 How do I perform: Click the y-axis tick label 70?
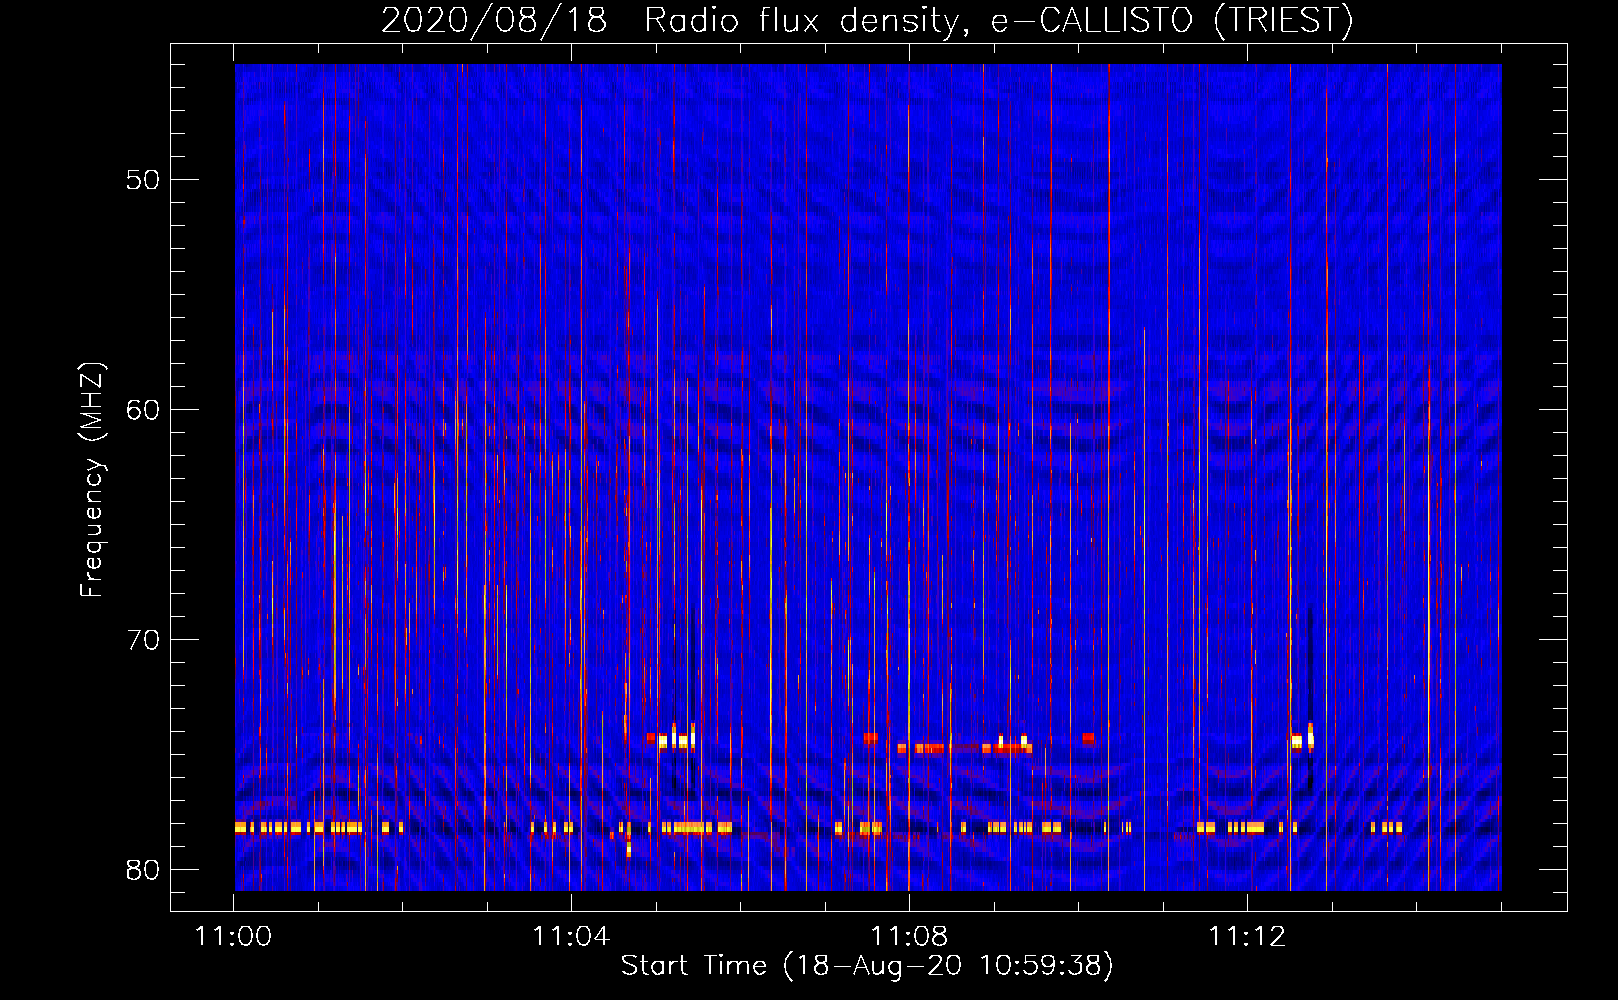(144, 640)
